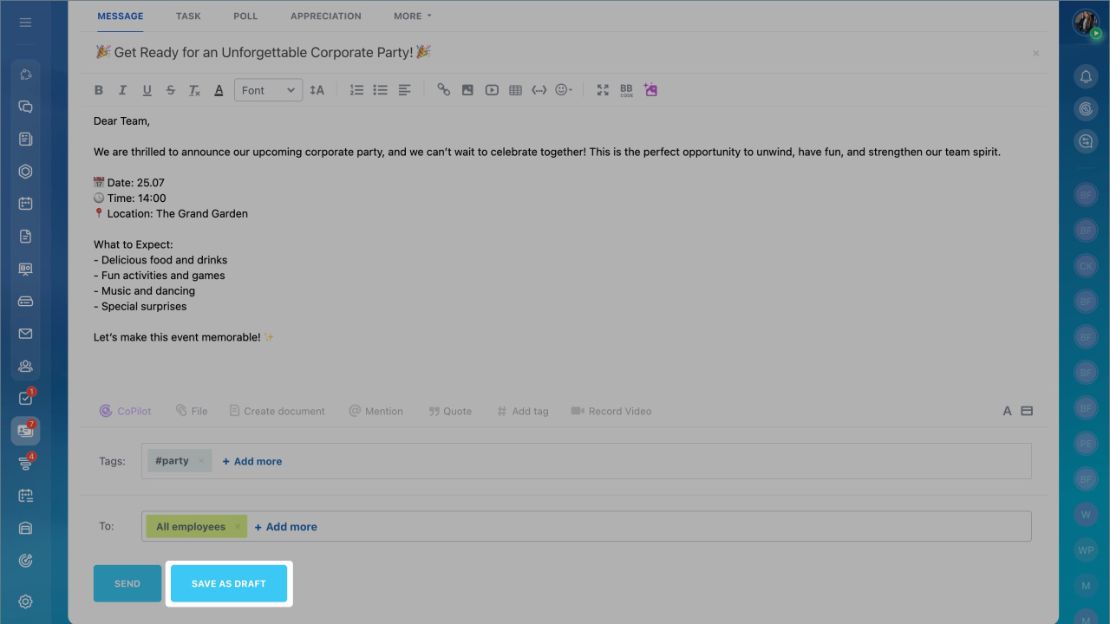Click Create document
Image resolution: width=1110 pixels, height=624 pixels.
(x=277, y=411)
